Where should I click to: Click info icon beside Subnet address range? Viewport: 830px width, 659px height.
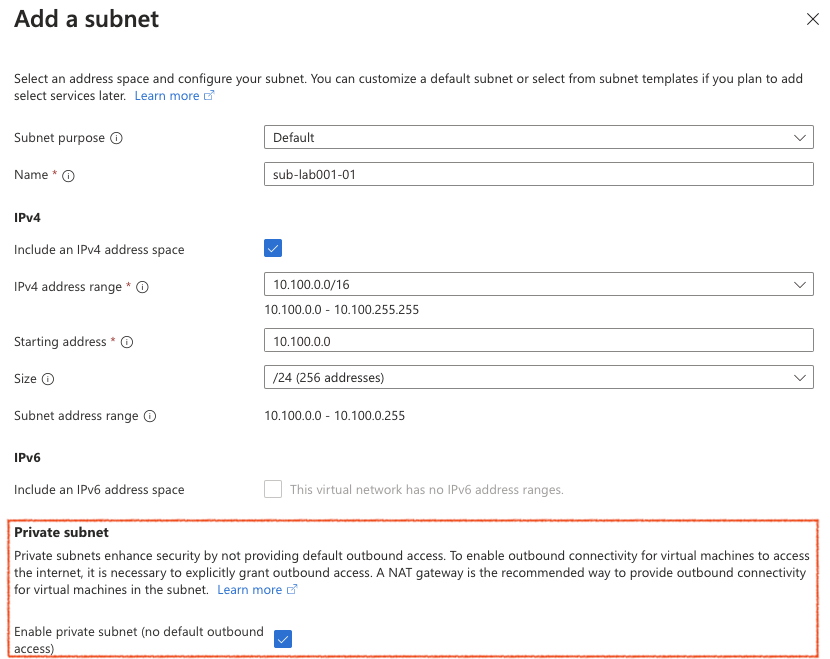coord(150,416)
